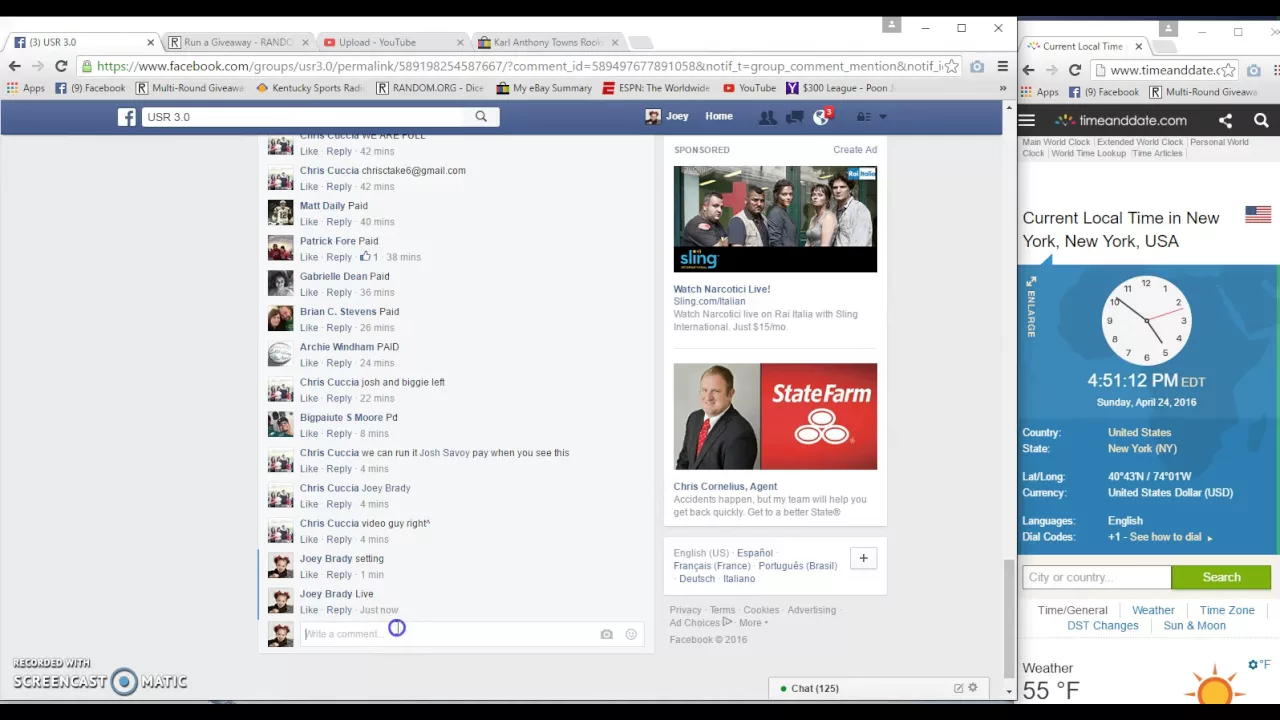Open the Kentucky Sports Radio bookmark
Viewport: 1280px width, 720px height.
pyautogui.click(x=310, y=88)
